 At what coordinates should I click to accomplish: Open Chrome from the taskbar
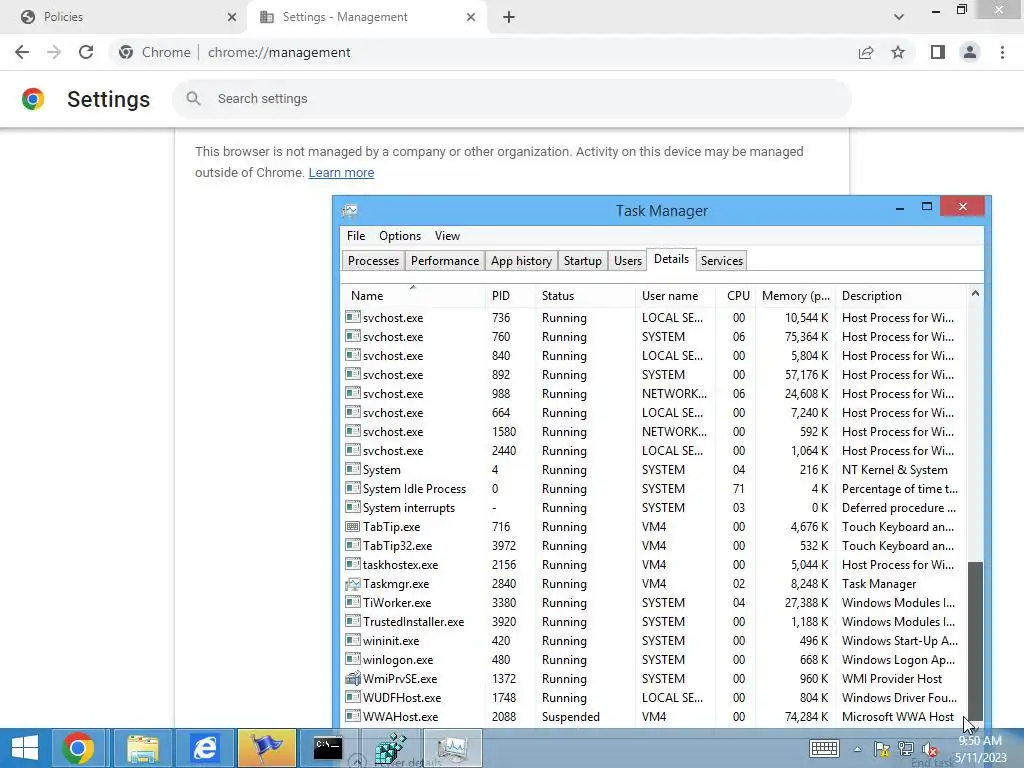(x=78, y=748)
